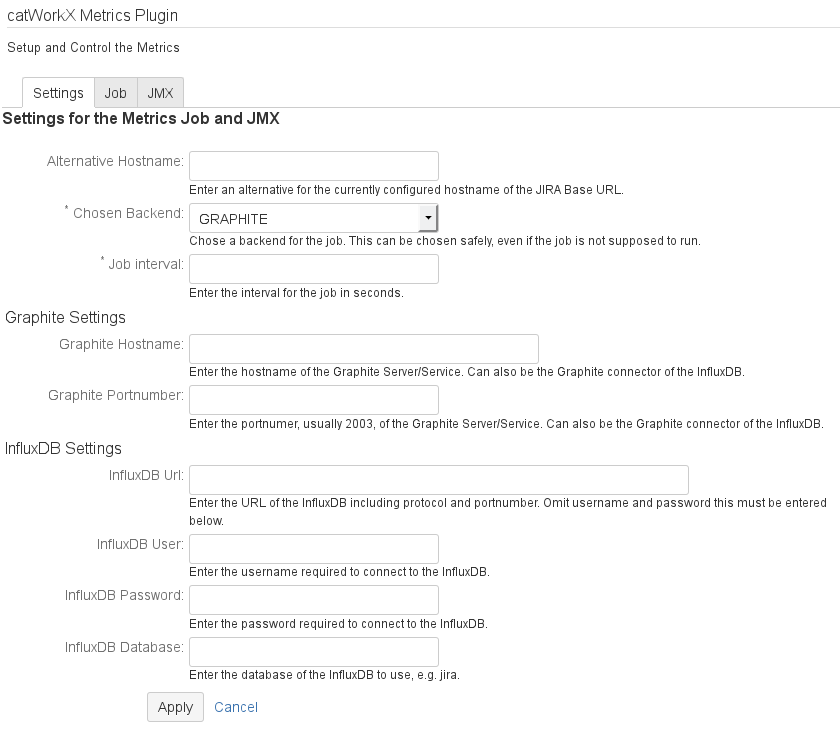Click the "InfluxDB Url:" label
This screenshot has width=840, height=734.
[x=146, y=475]
